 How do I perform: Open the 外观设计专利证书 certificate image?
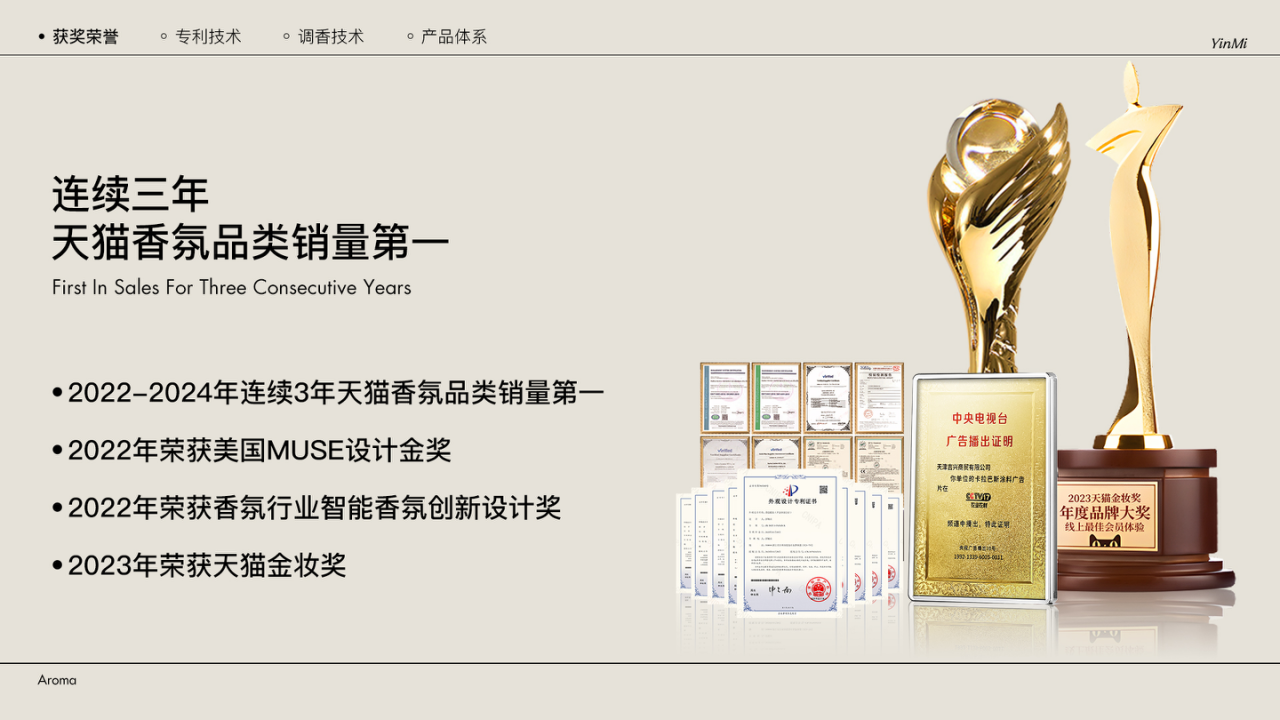790,545
